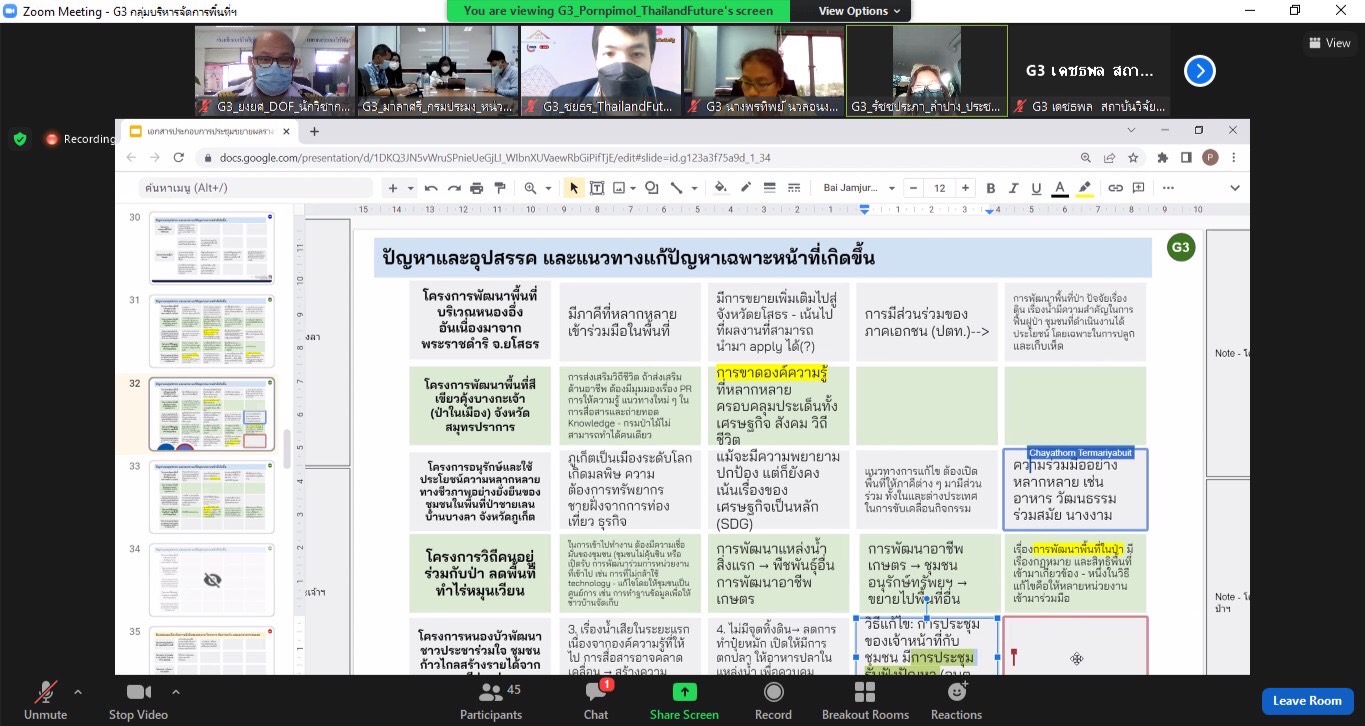This screenshot has height=726, width=1365.
Task: Click Stop Video in Zoom
Action: coord(138,699)
